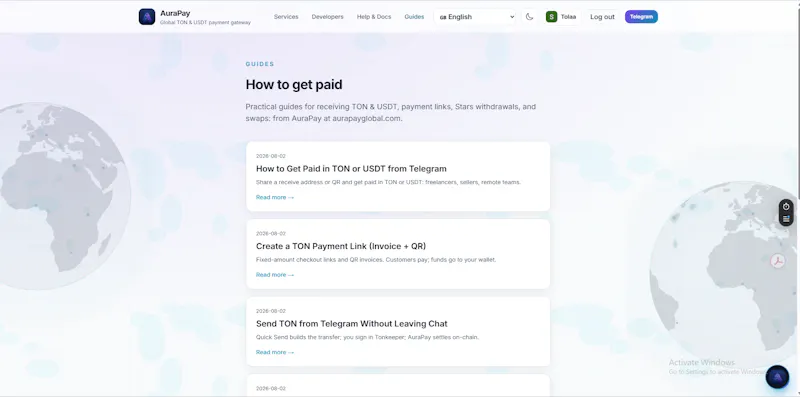Toggle dark mode with the moon icon
The height and width of the screenshot is (397, 800).
[530, 17]
